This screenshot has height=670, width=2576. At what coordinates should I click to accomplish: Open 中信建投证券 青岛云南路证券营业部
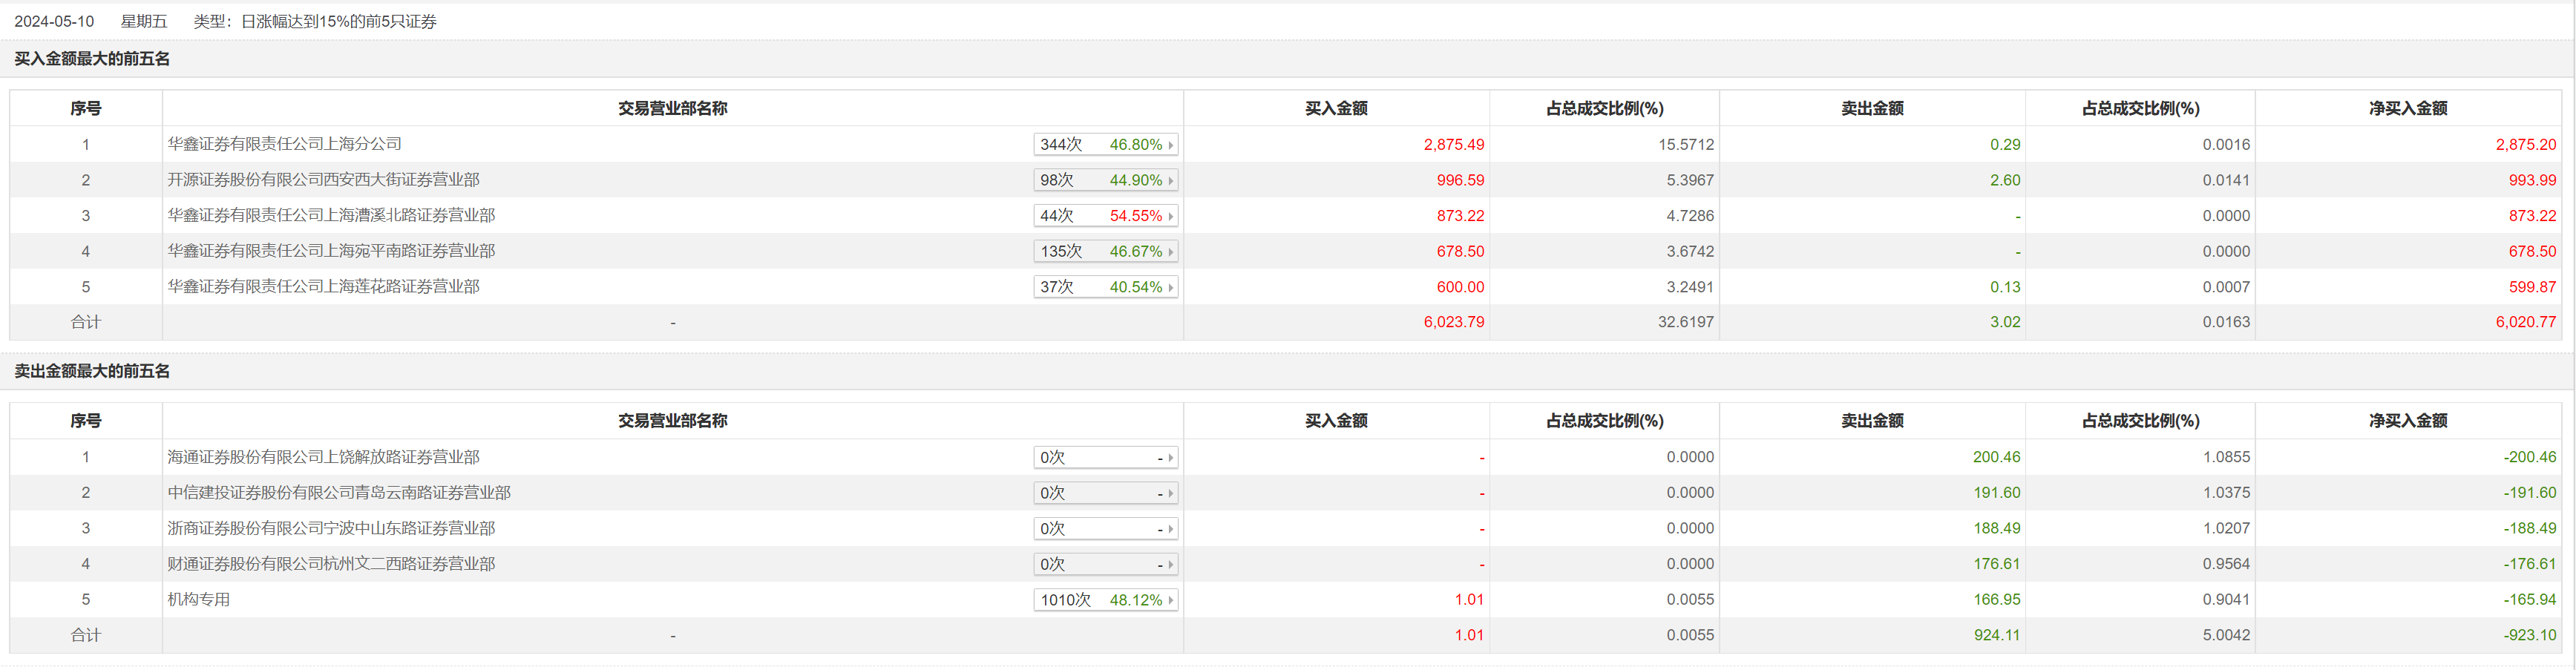coord(339,493)
